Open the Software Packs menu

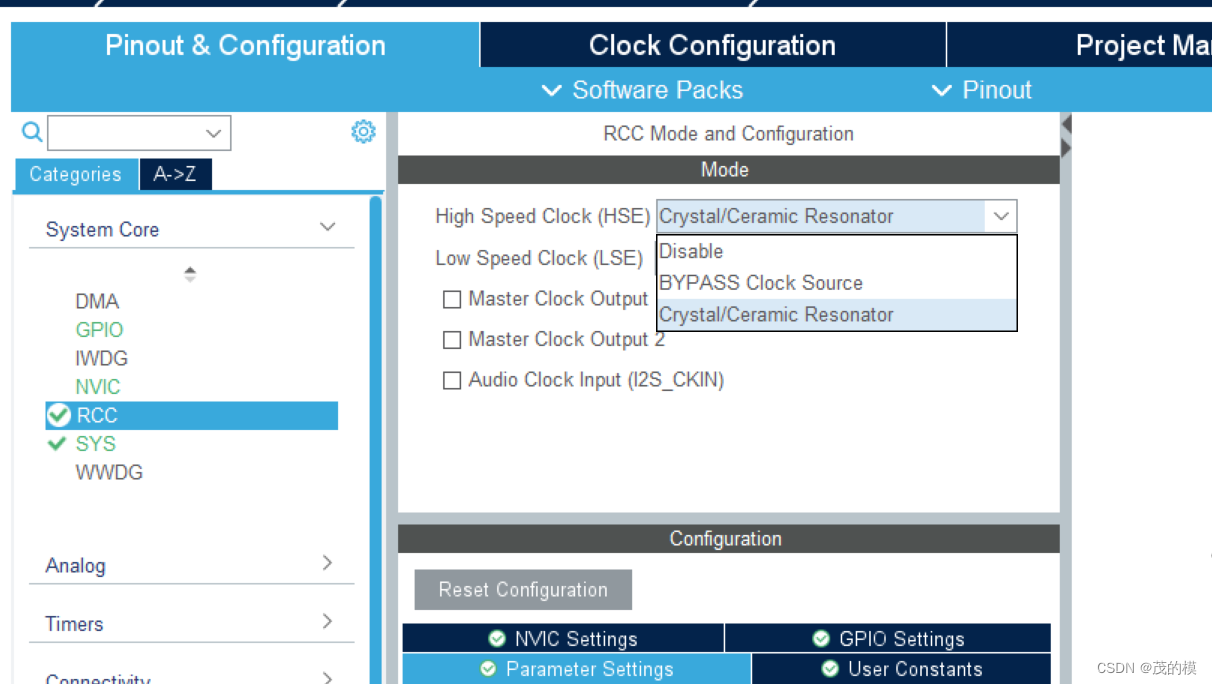(642, 90)
